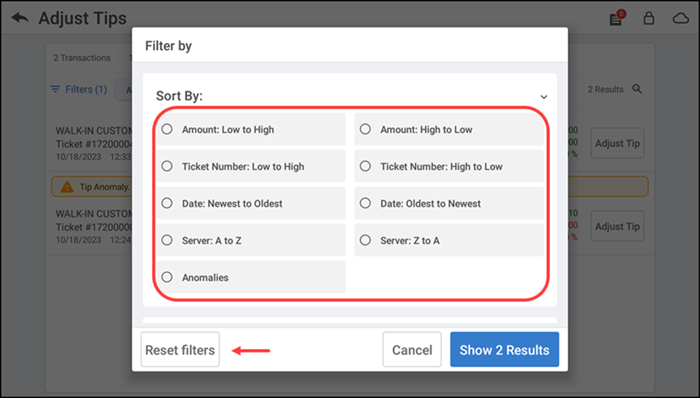The height and width of the screenshot is (398, 700).
Task: Open the notifications receipt icon with badge
Action: pos(617,18)
